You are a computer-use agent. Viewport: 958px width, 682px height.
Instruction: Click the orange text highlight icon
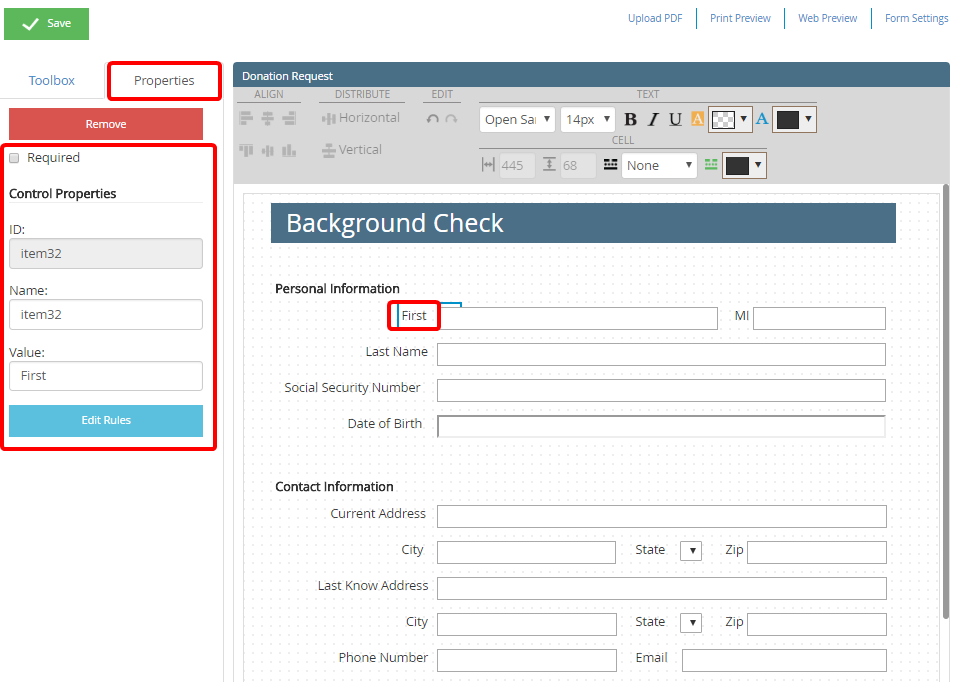[x=697, y=120]
